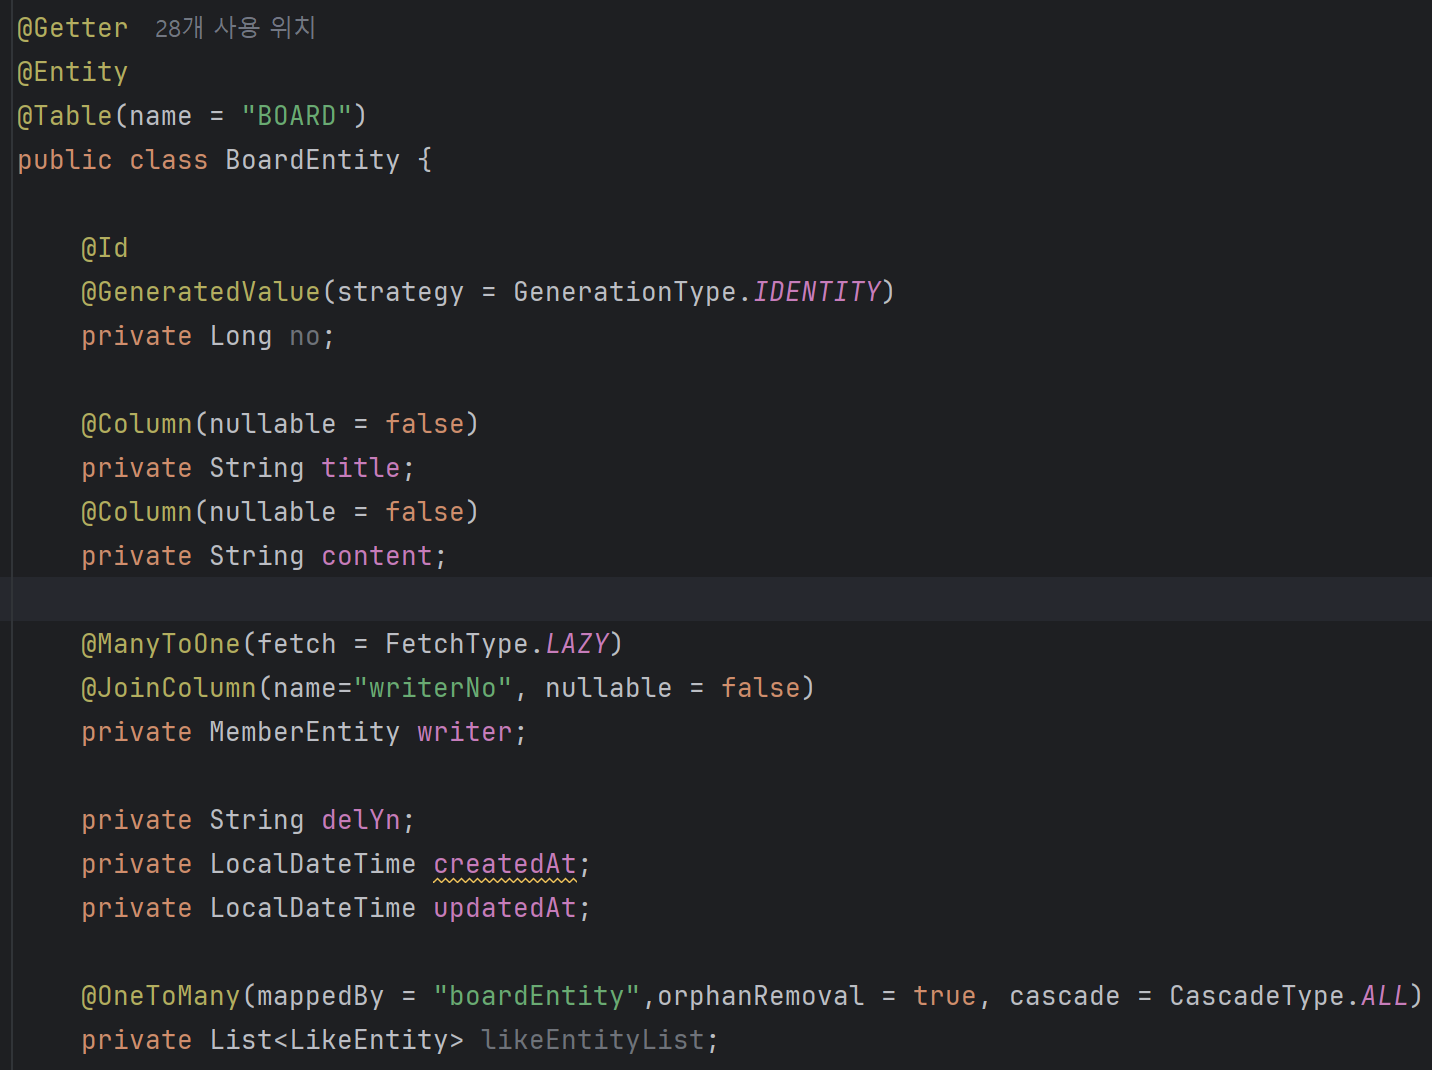Screen dimensions: 1432x1070
Task: Click the @Column annotation above title
Action: 137,424
